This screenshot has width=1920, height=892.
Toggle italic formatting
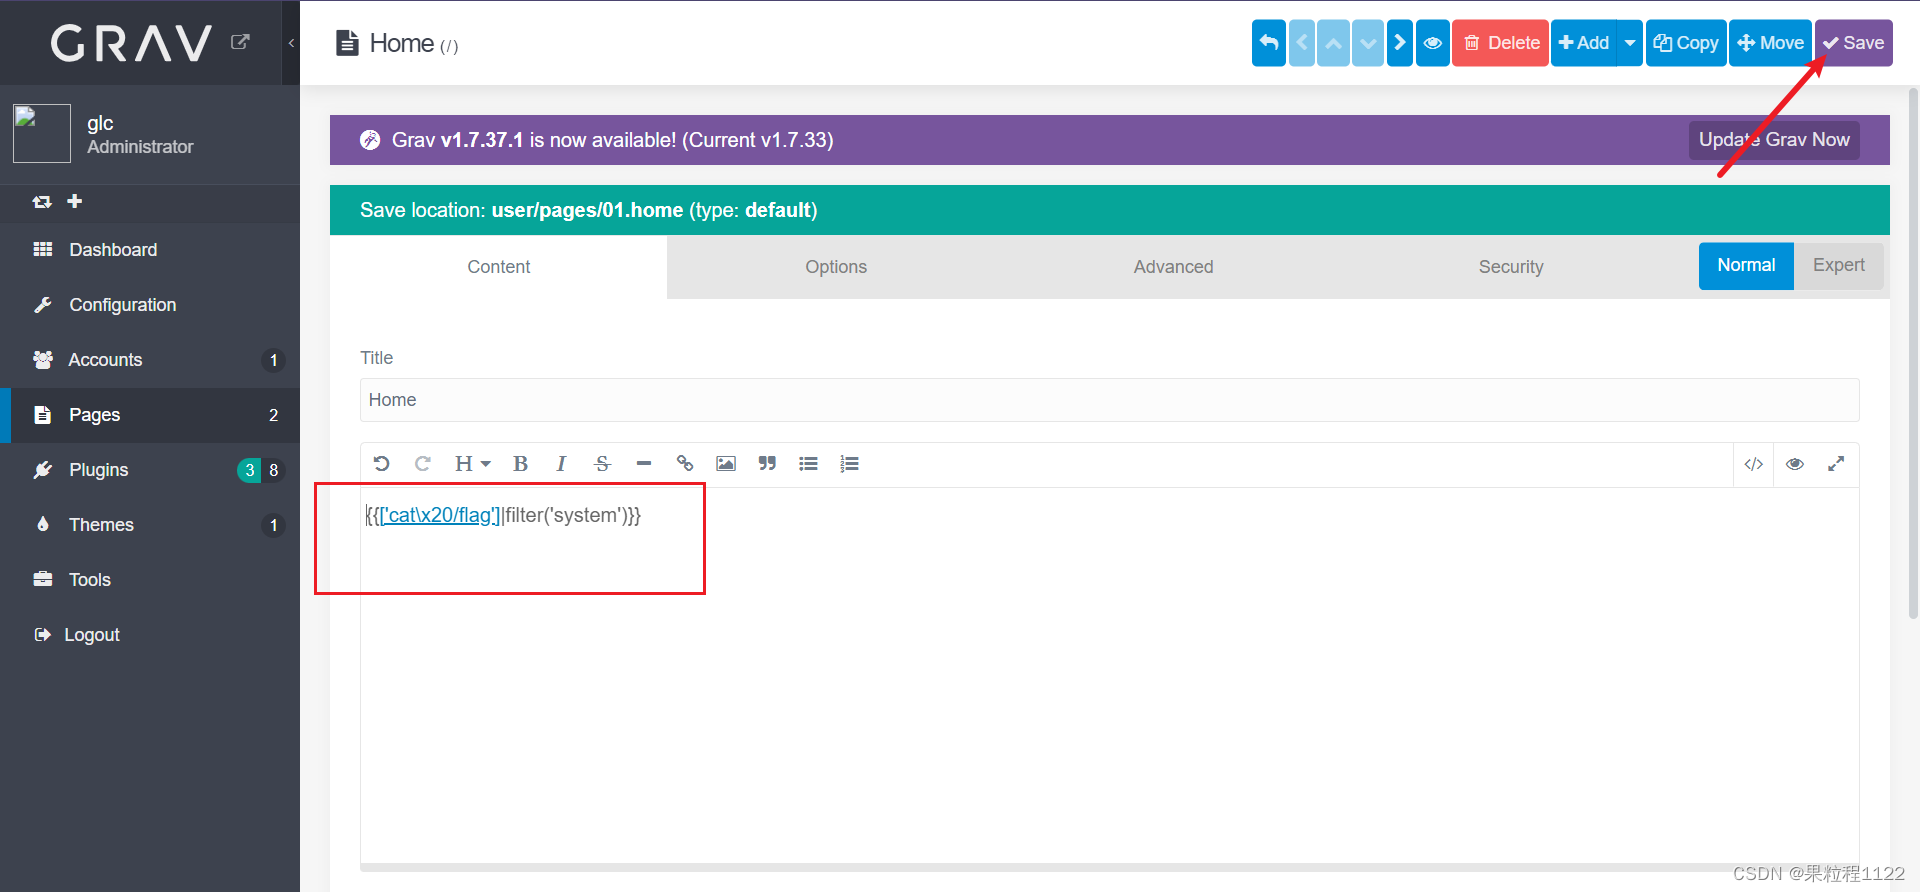click(561, 464)
